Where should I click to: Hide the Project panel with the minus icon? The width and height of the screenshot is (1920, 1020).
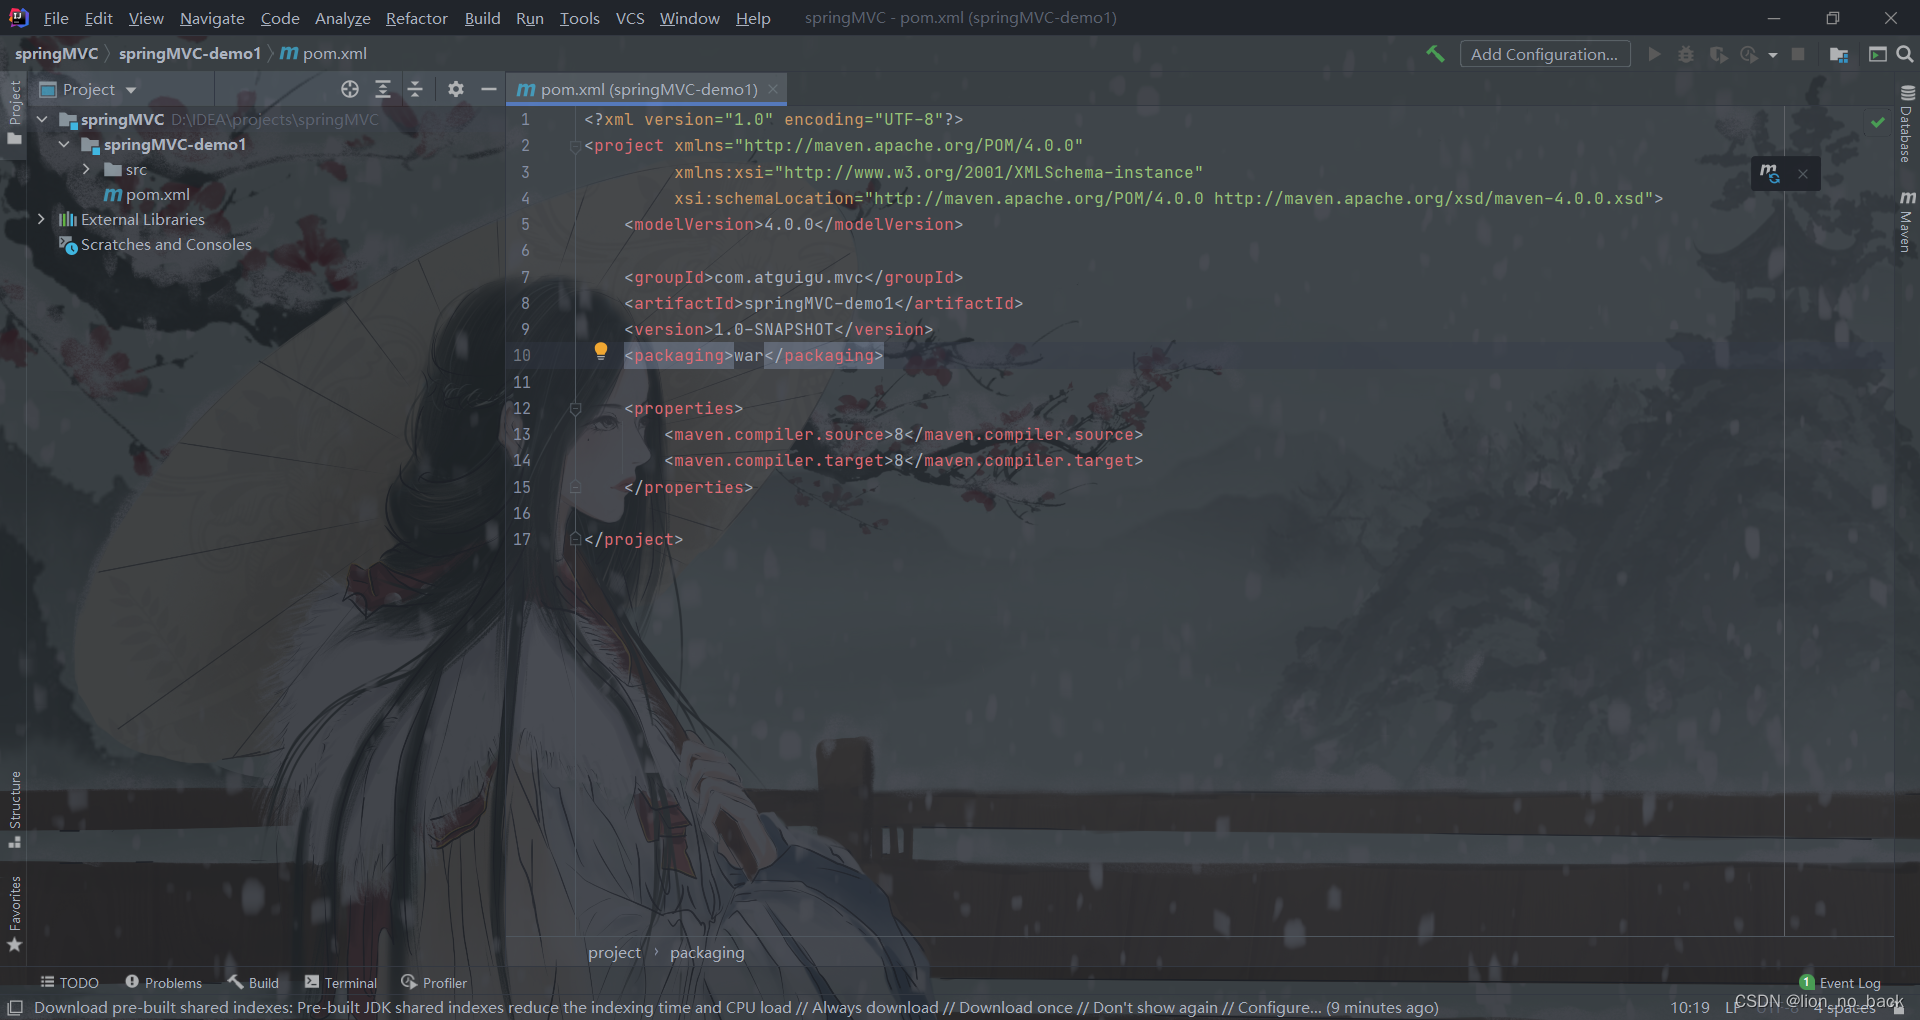pyautogui.click(x=488, y=89)
